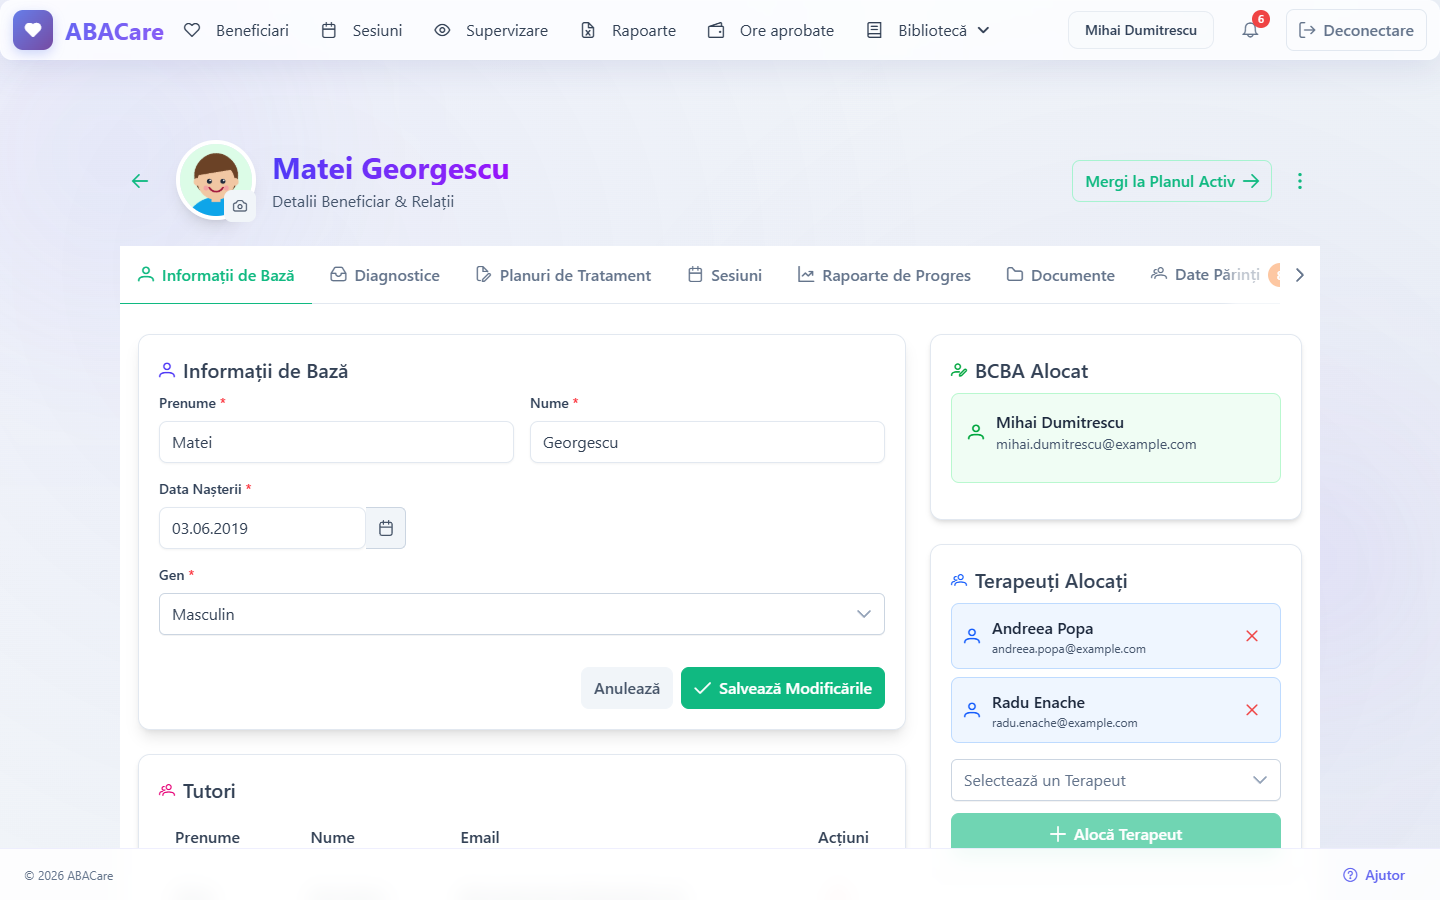
Task: Click the Data Nașterii date field
Action: tap(262, 528)
